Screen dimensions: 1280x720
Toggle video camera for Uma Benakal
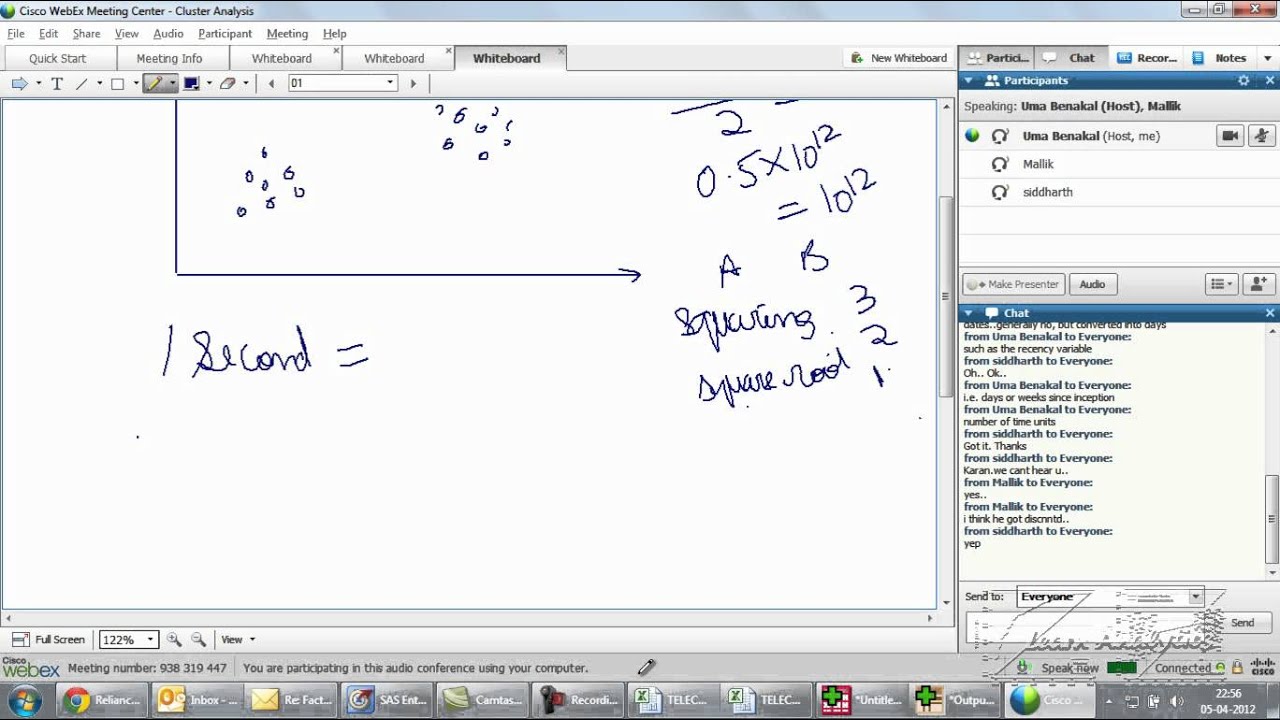pos(1230,136)
